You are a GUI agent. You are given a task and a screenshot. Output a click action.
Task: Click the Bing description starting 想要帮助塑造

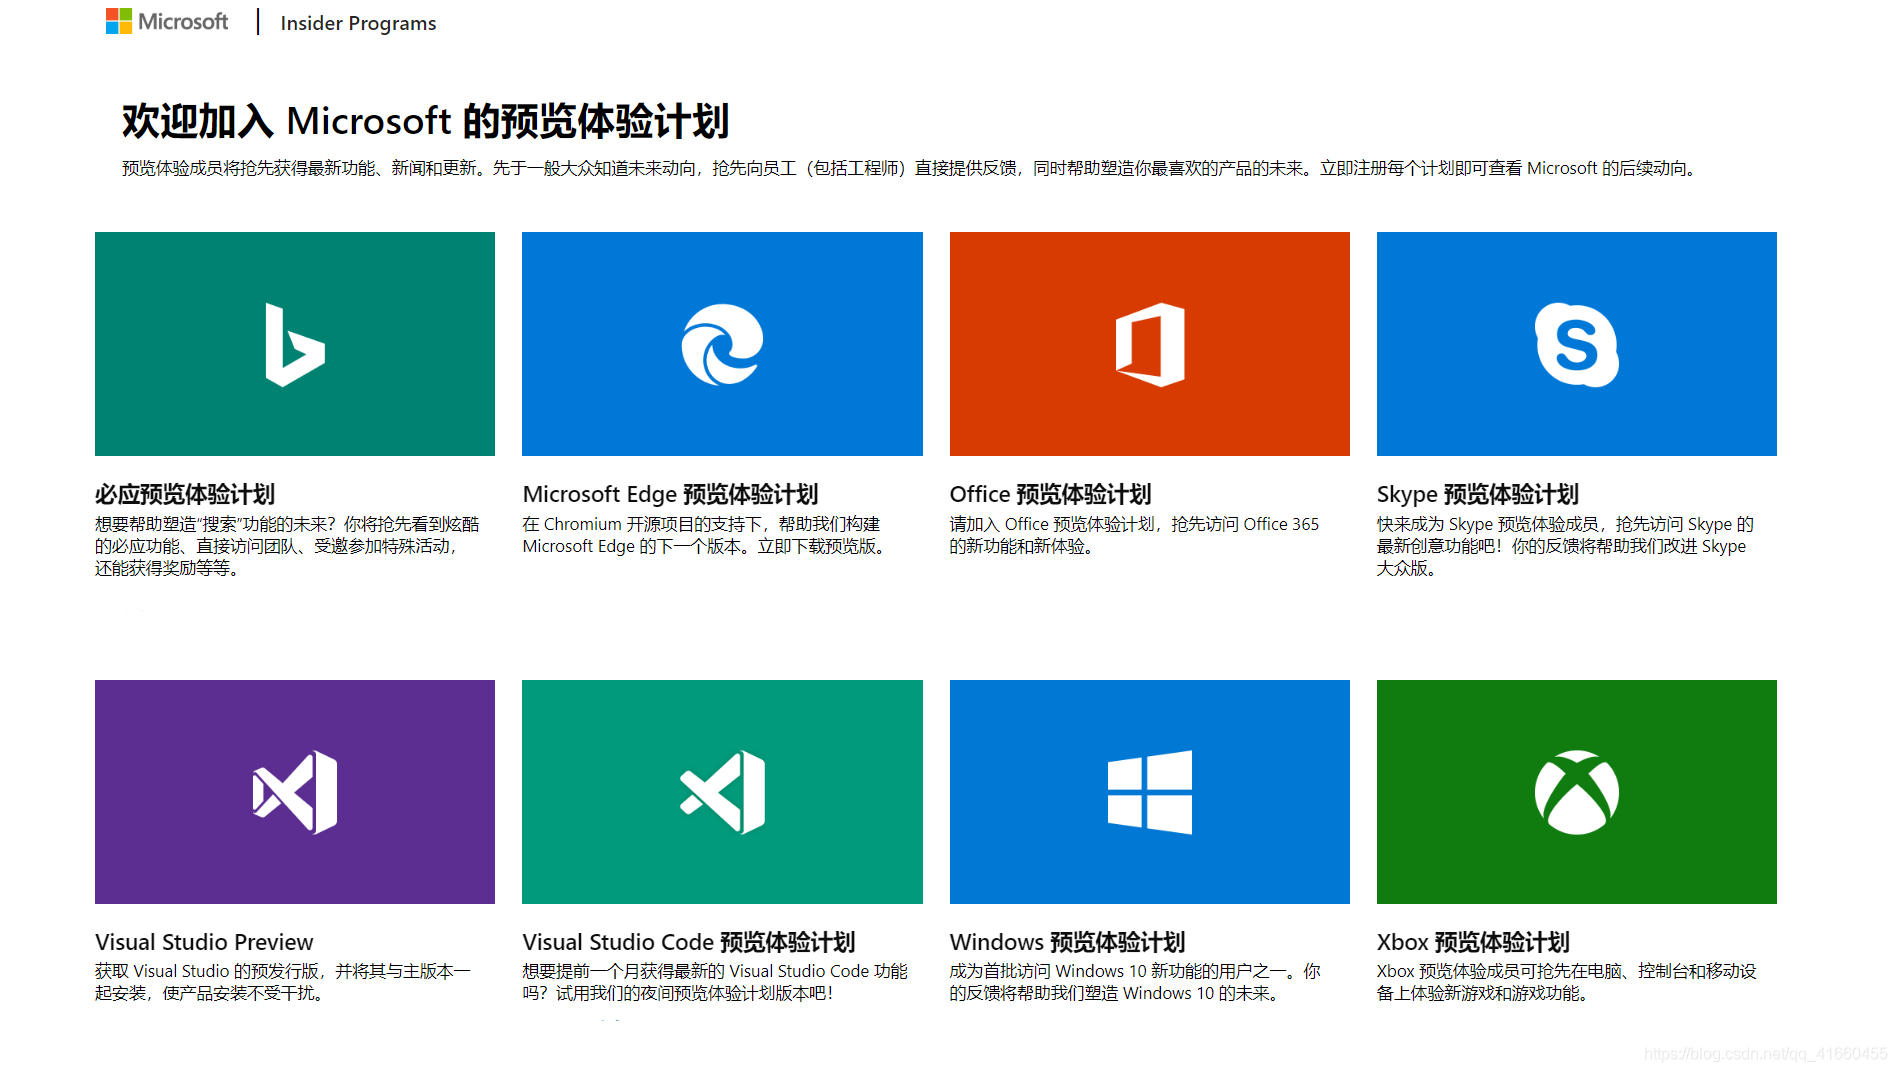[x=288, y=546]
